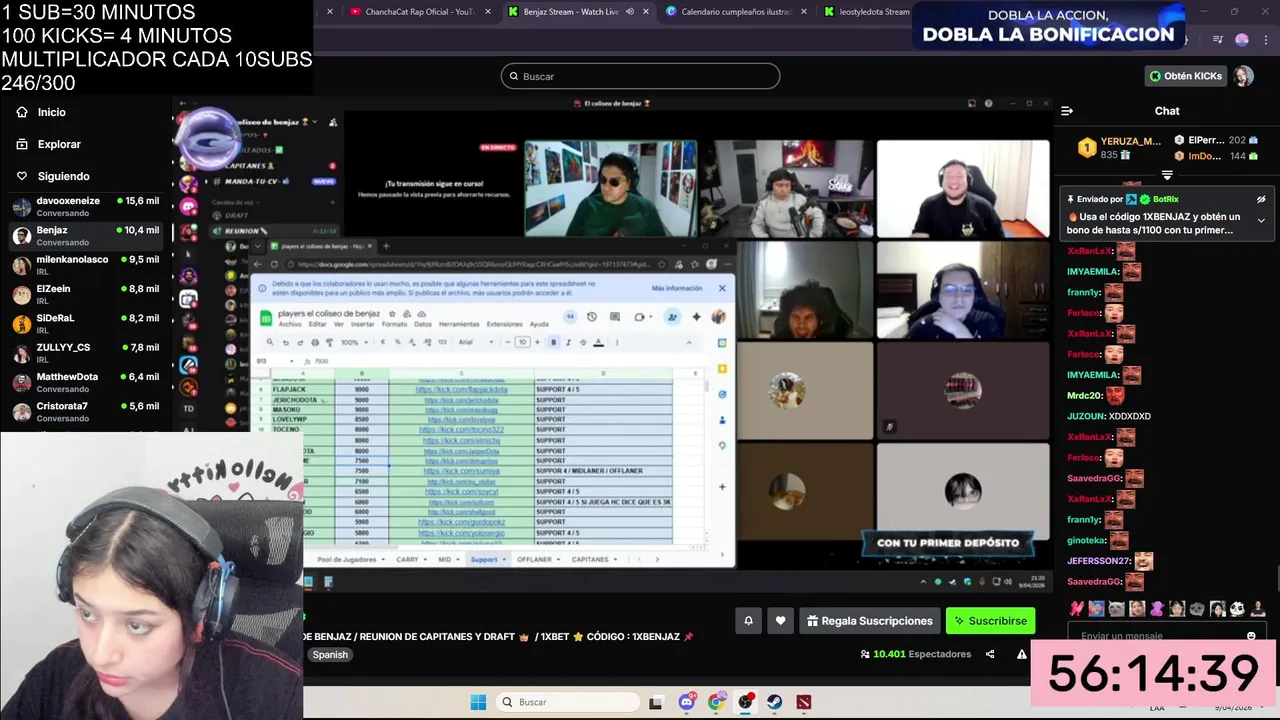Open Pool de Jugadores sheet tab dropdown arrow
Screen dimensions: 1280x720
pos(383,560)
